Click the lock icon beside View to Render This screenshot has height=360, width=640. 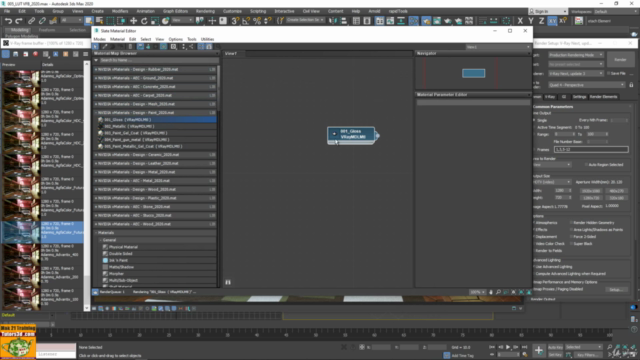[631, 85]
